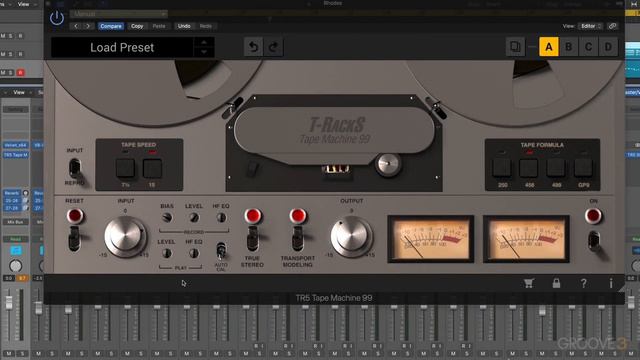640x360 pixels.
Task: Select tape speed 7½ button
Action: 125,168
